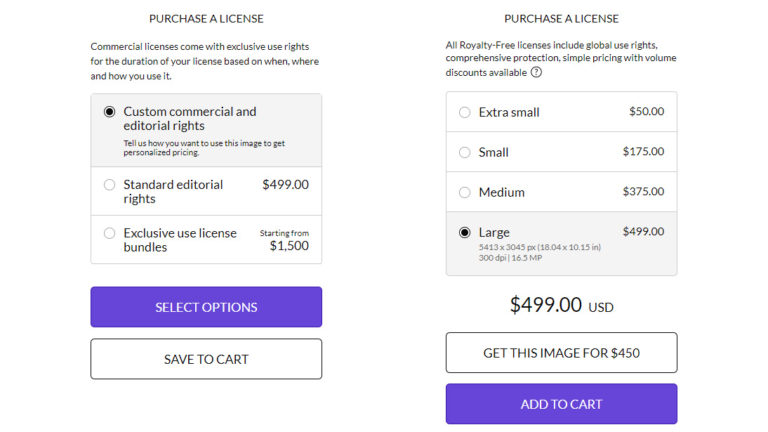The image size is (768, 432).
Task: Select Exclusive use license bundles radio
Action: 110,233
